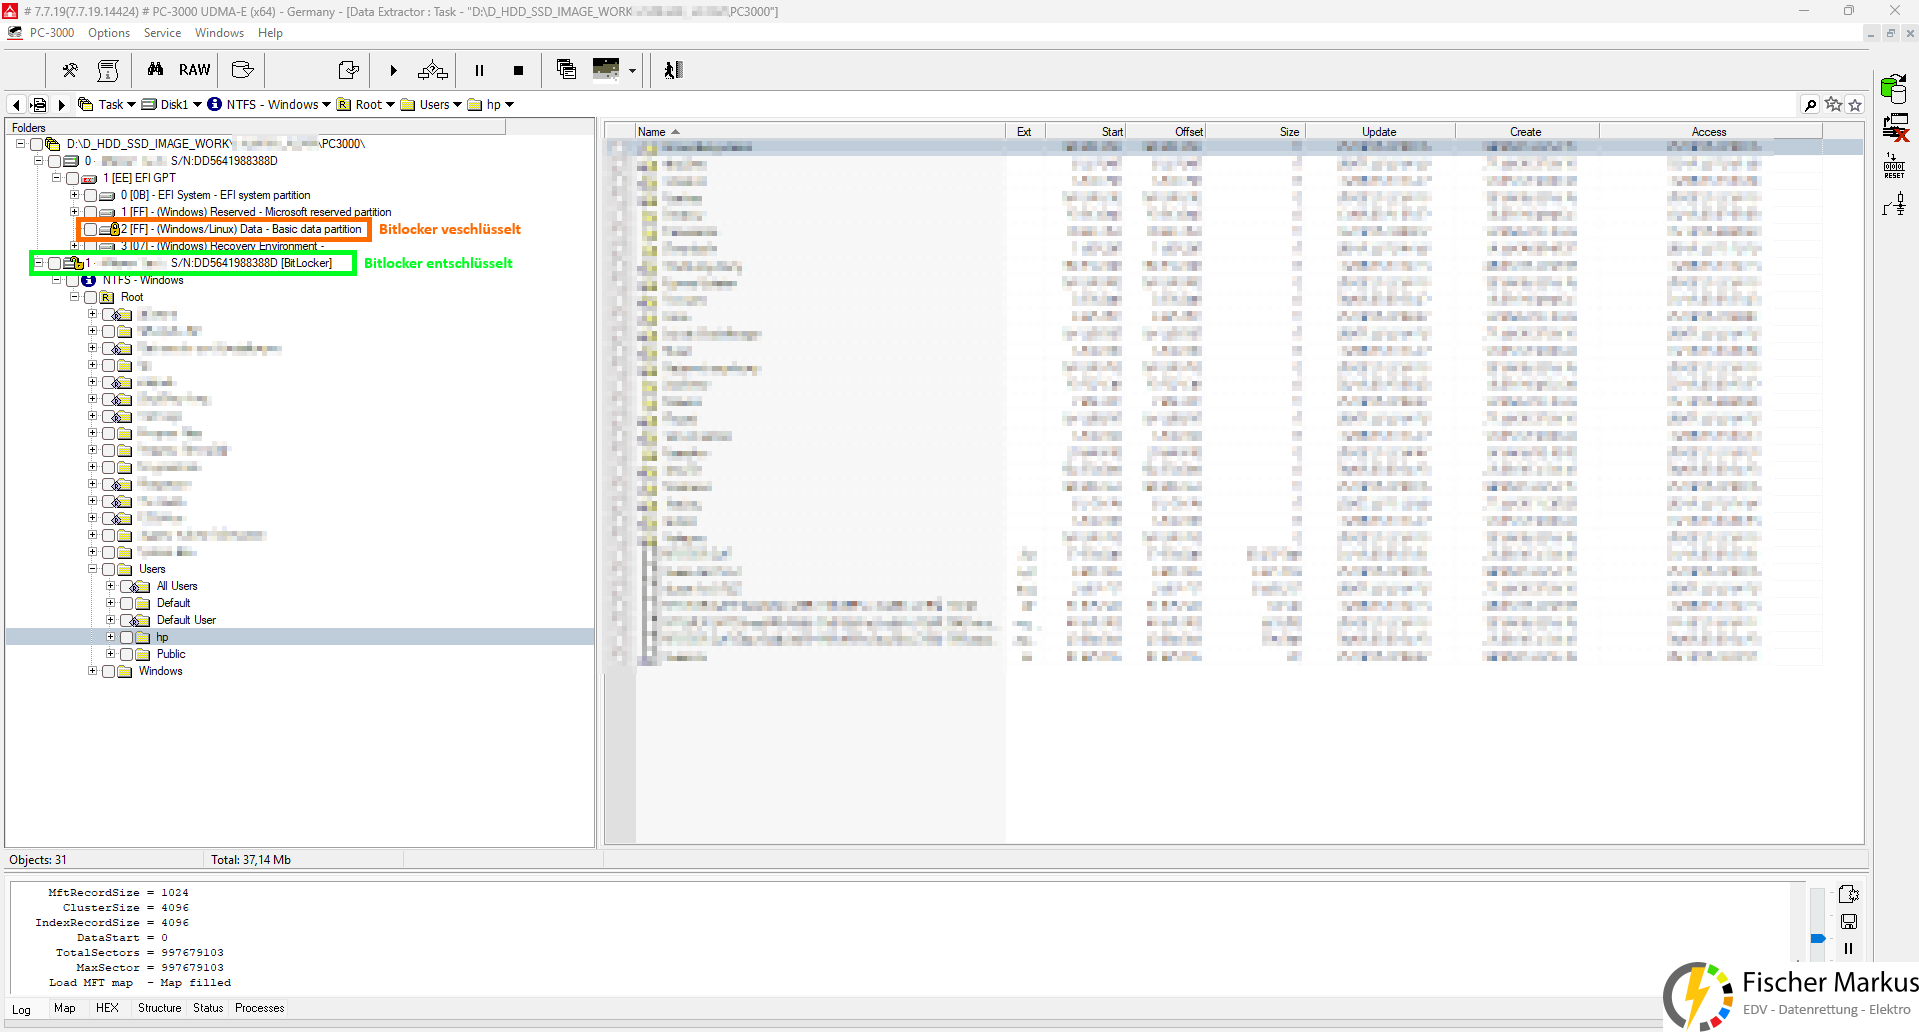Viewport: 1919px width, 1032px height.
Task: Toggle checkbox for the Windows folder
Action: pyautogui.click(x=108, y=672)
